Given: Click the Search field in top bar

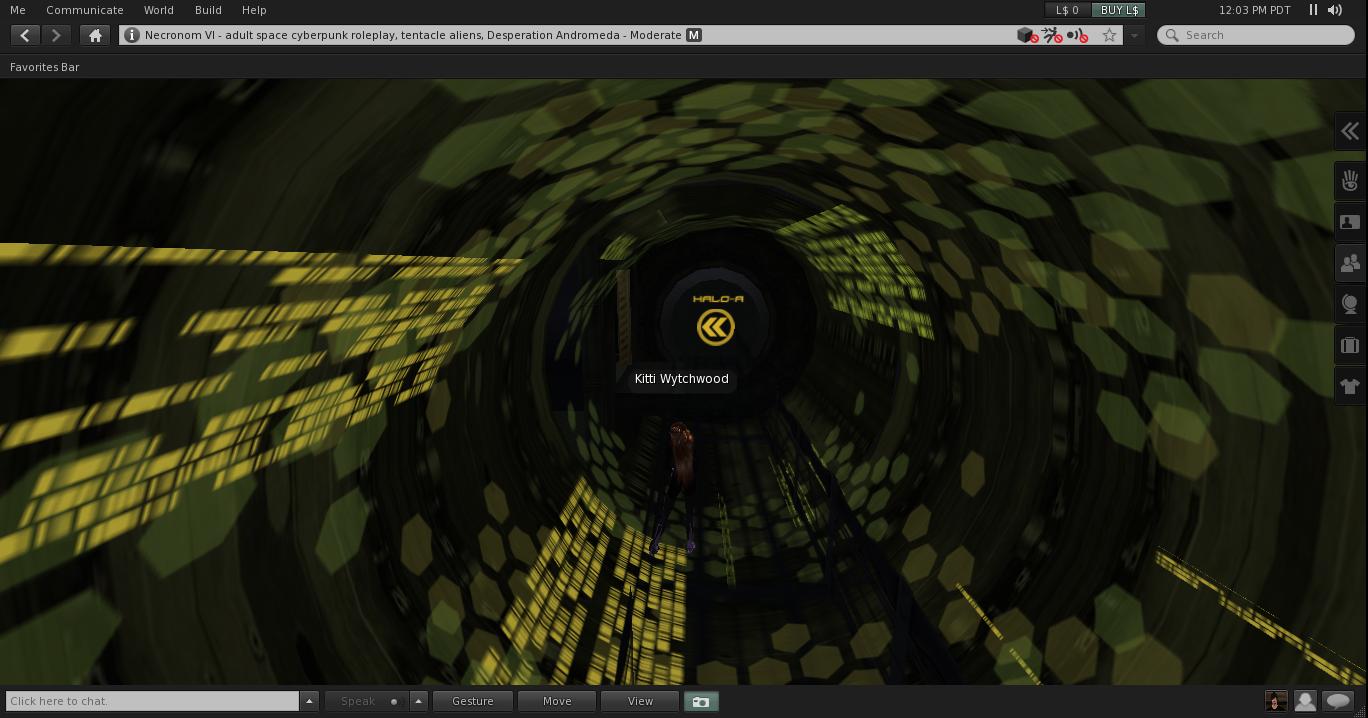Looking at the screenshot, I should (x=1256, y=35).
